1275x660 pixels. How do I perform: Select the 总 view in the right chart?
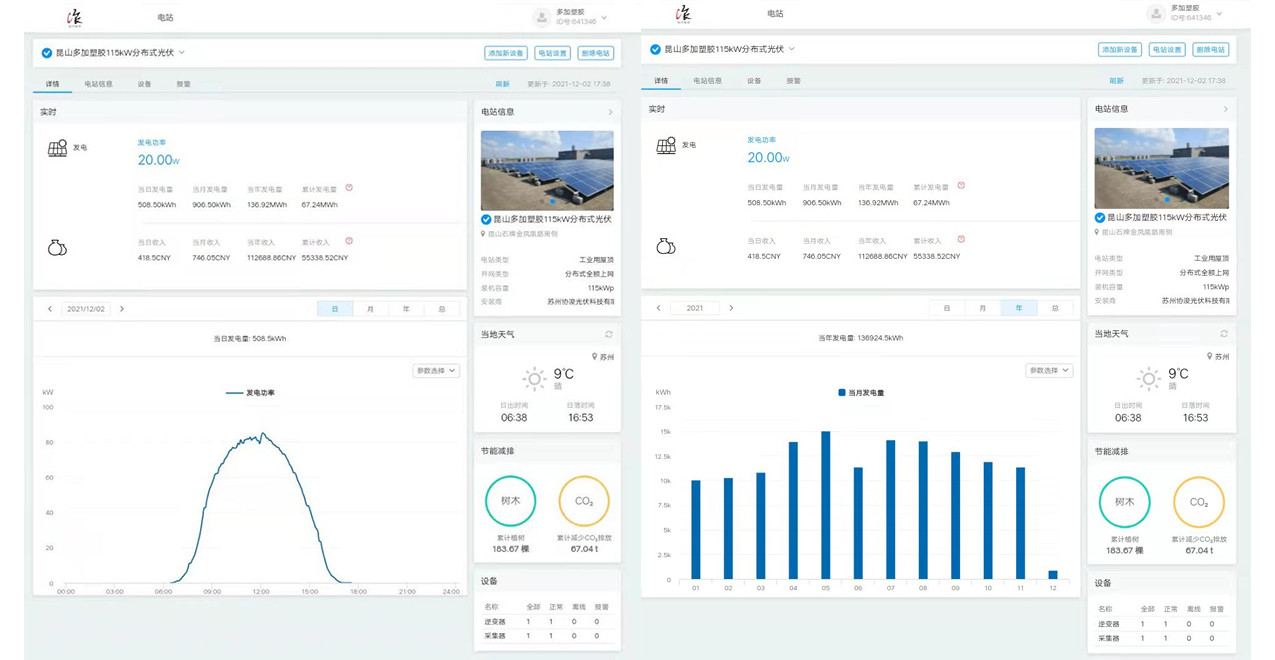[1054, 308]
